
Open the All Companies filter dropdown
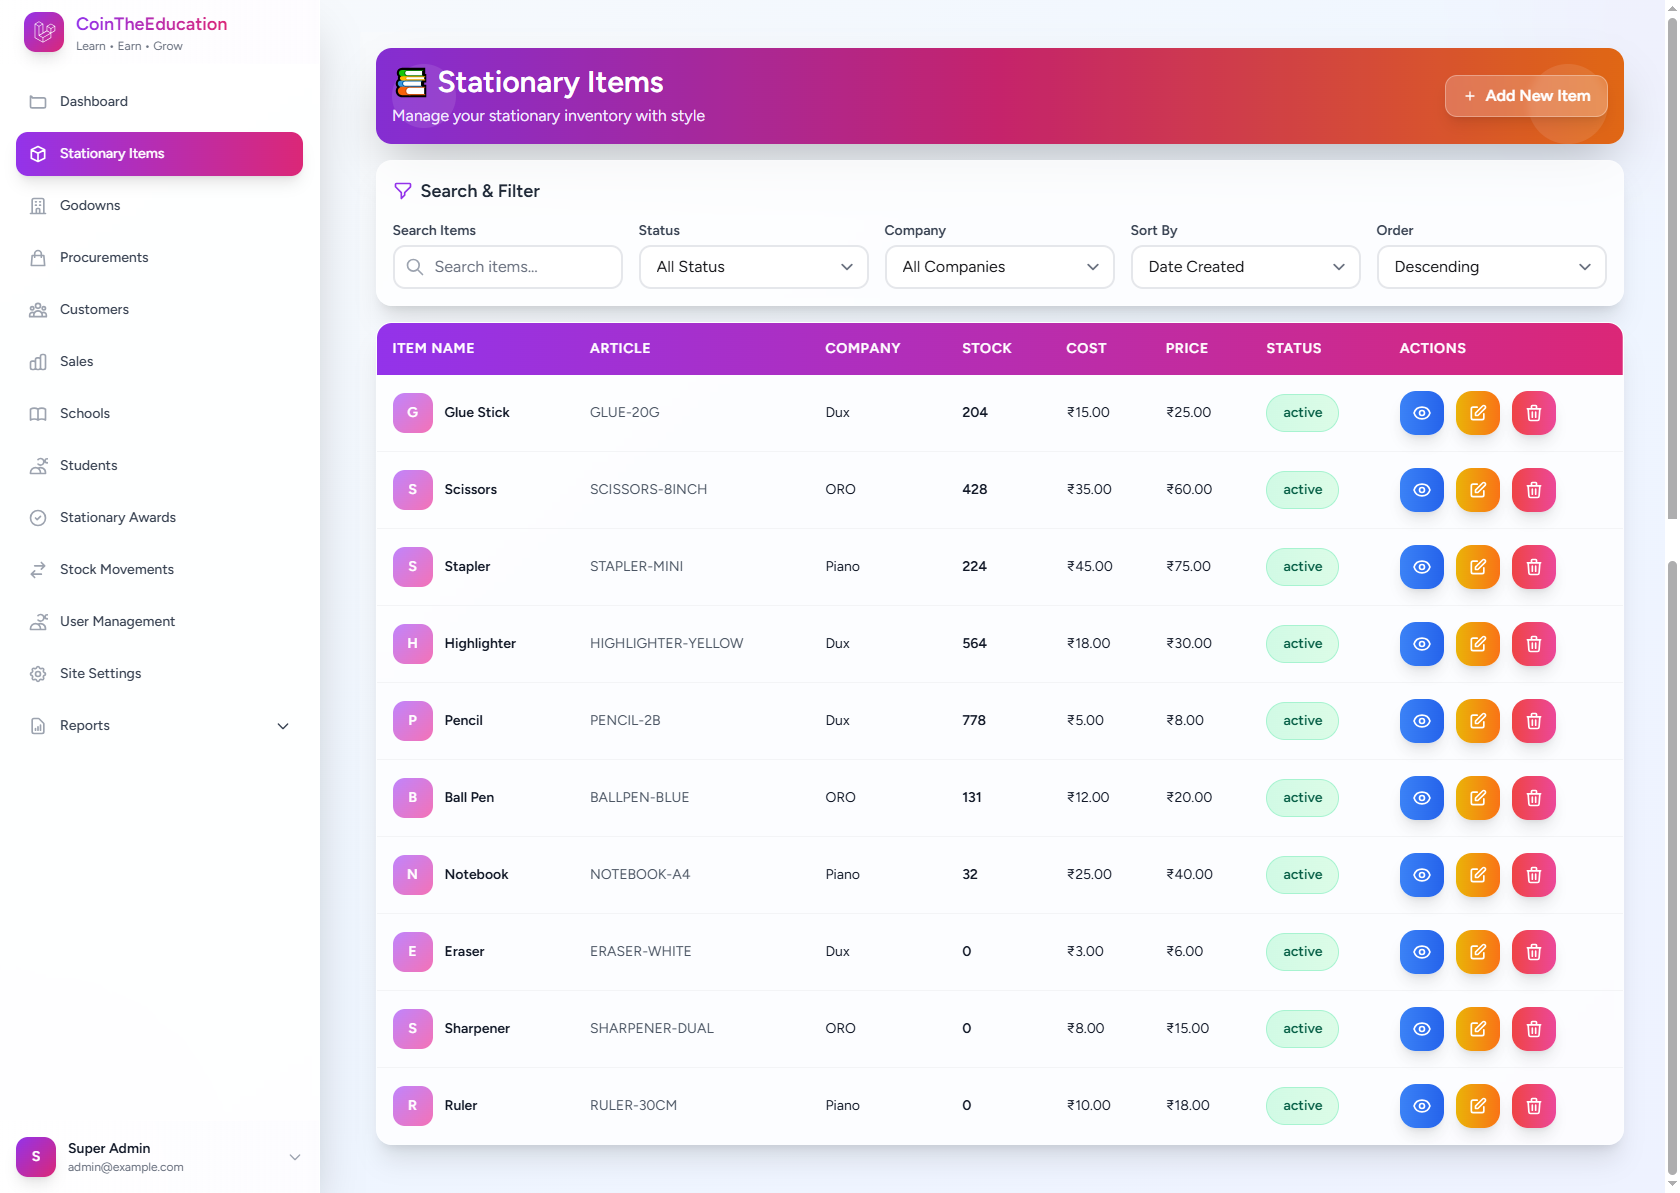(999, 267)
